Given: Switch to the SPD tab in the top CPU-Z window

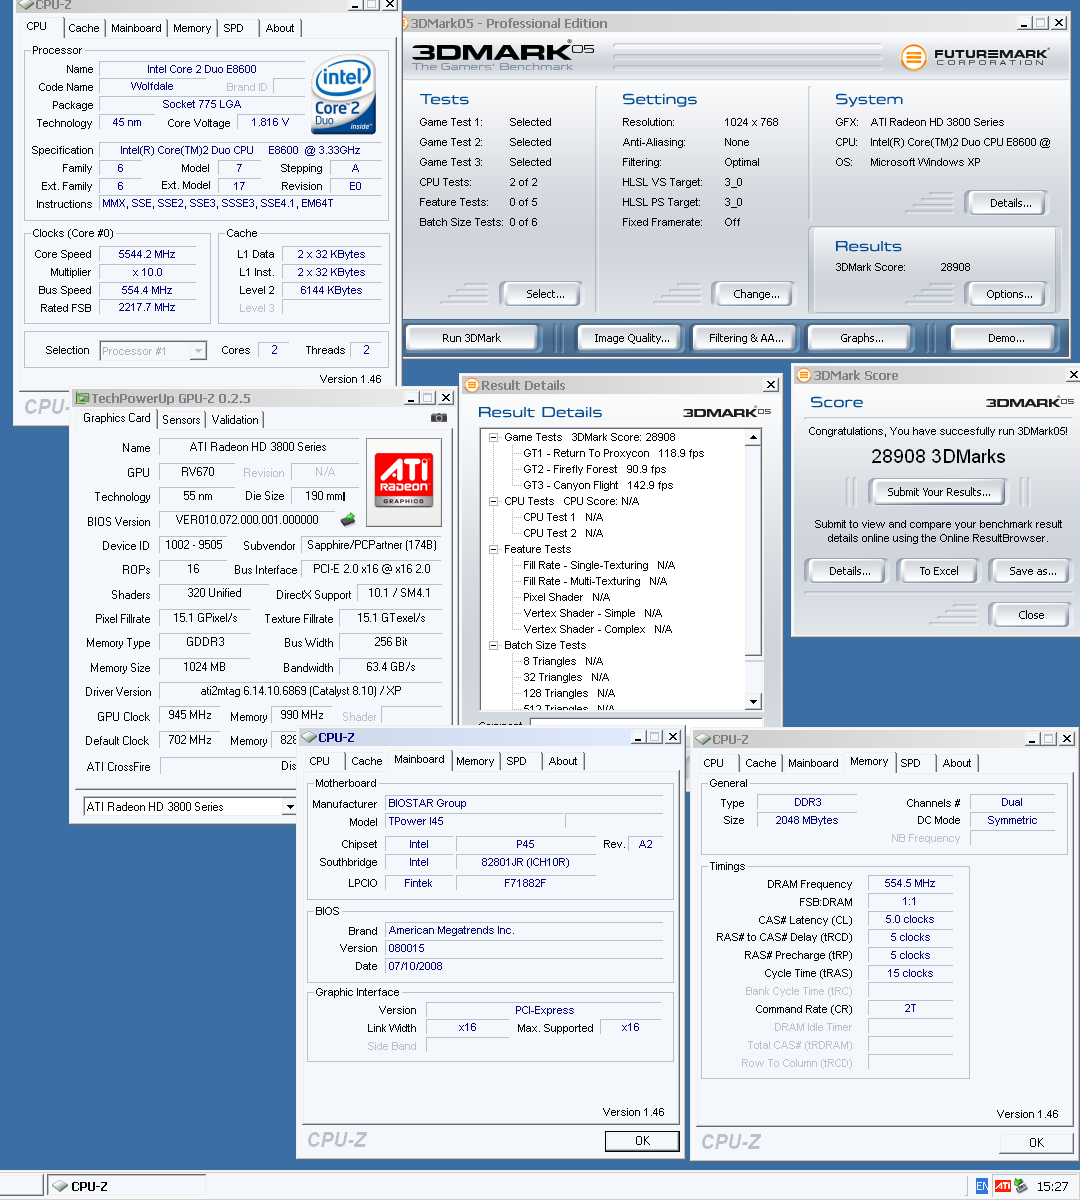Looking at the screenshot, I should tap(234, 28).
